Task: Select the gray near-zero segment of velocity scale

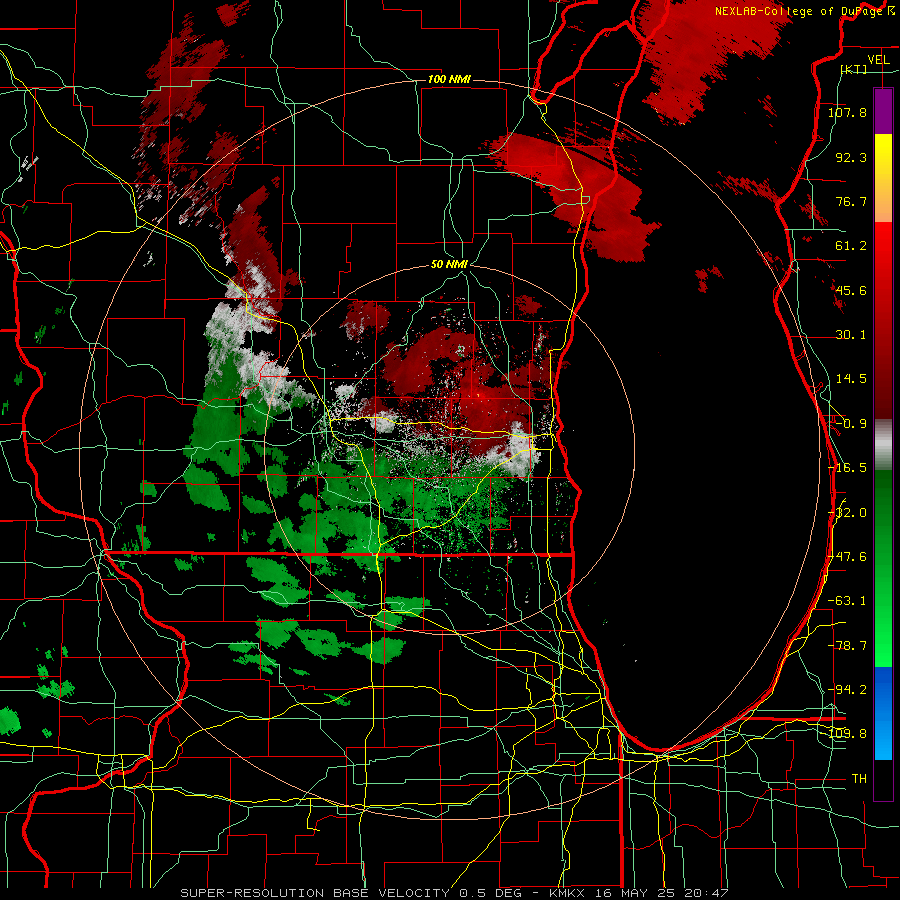Action: (x=883, y=445)
